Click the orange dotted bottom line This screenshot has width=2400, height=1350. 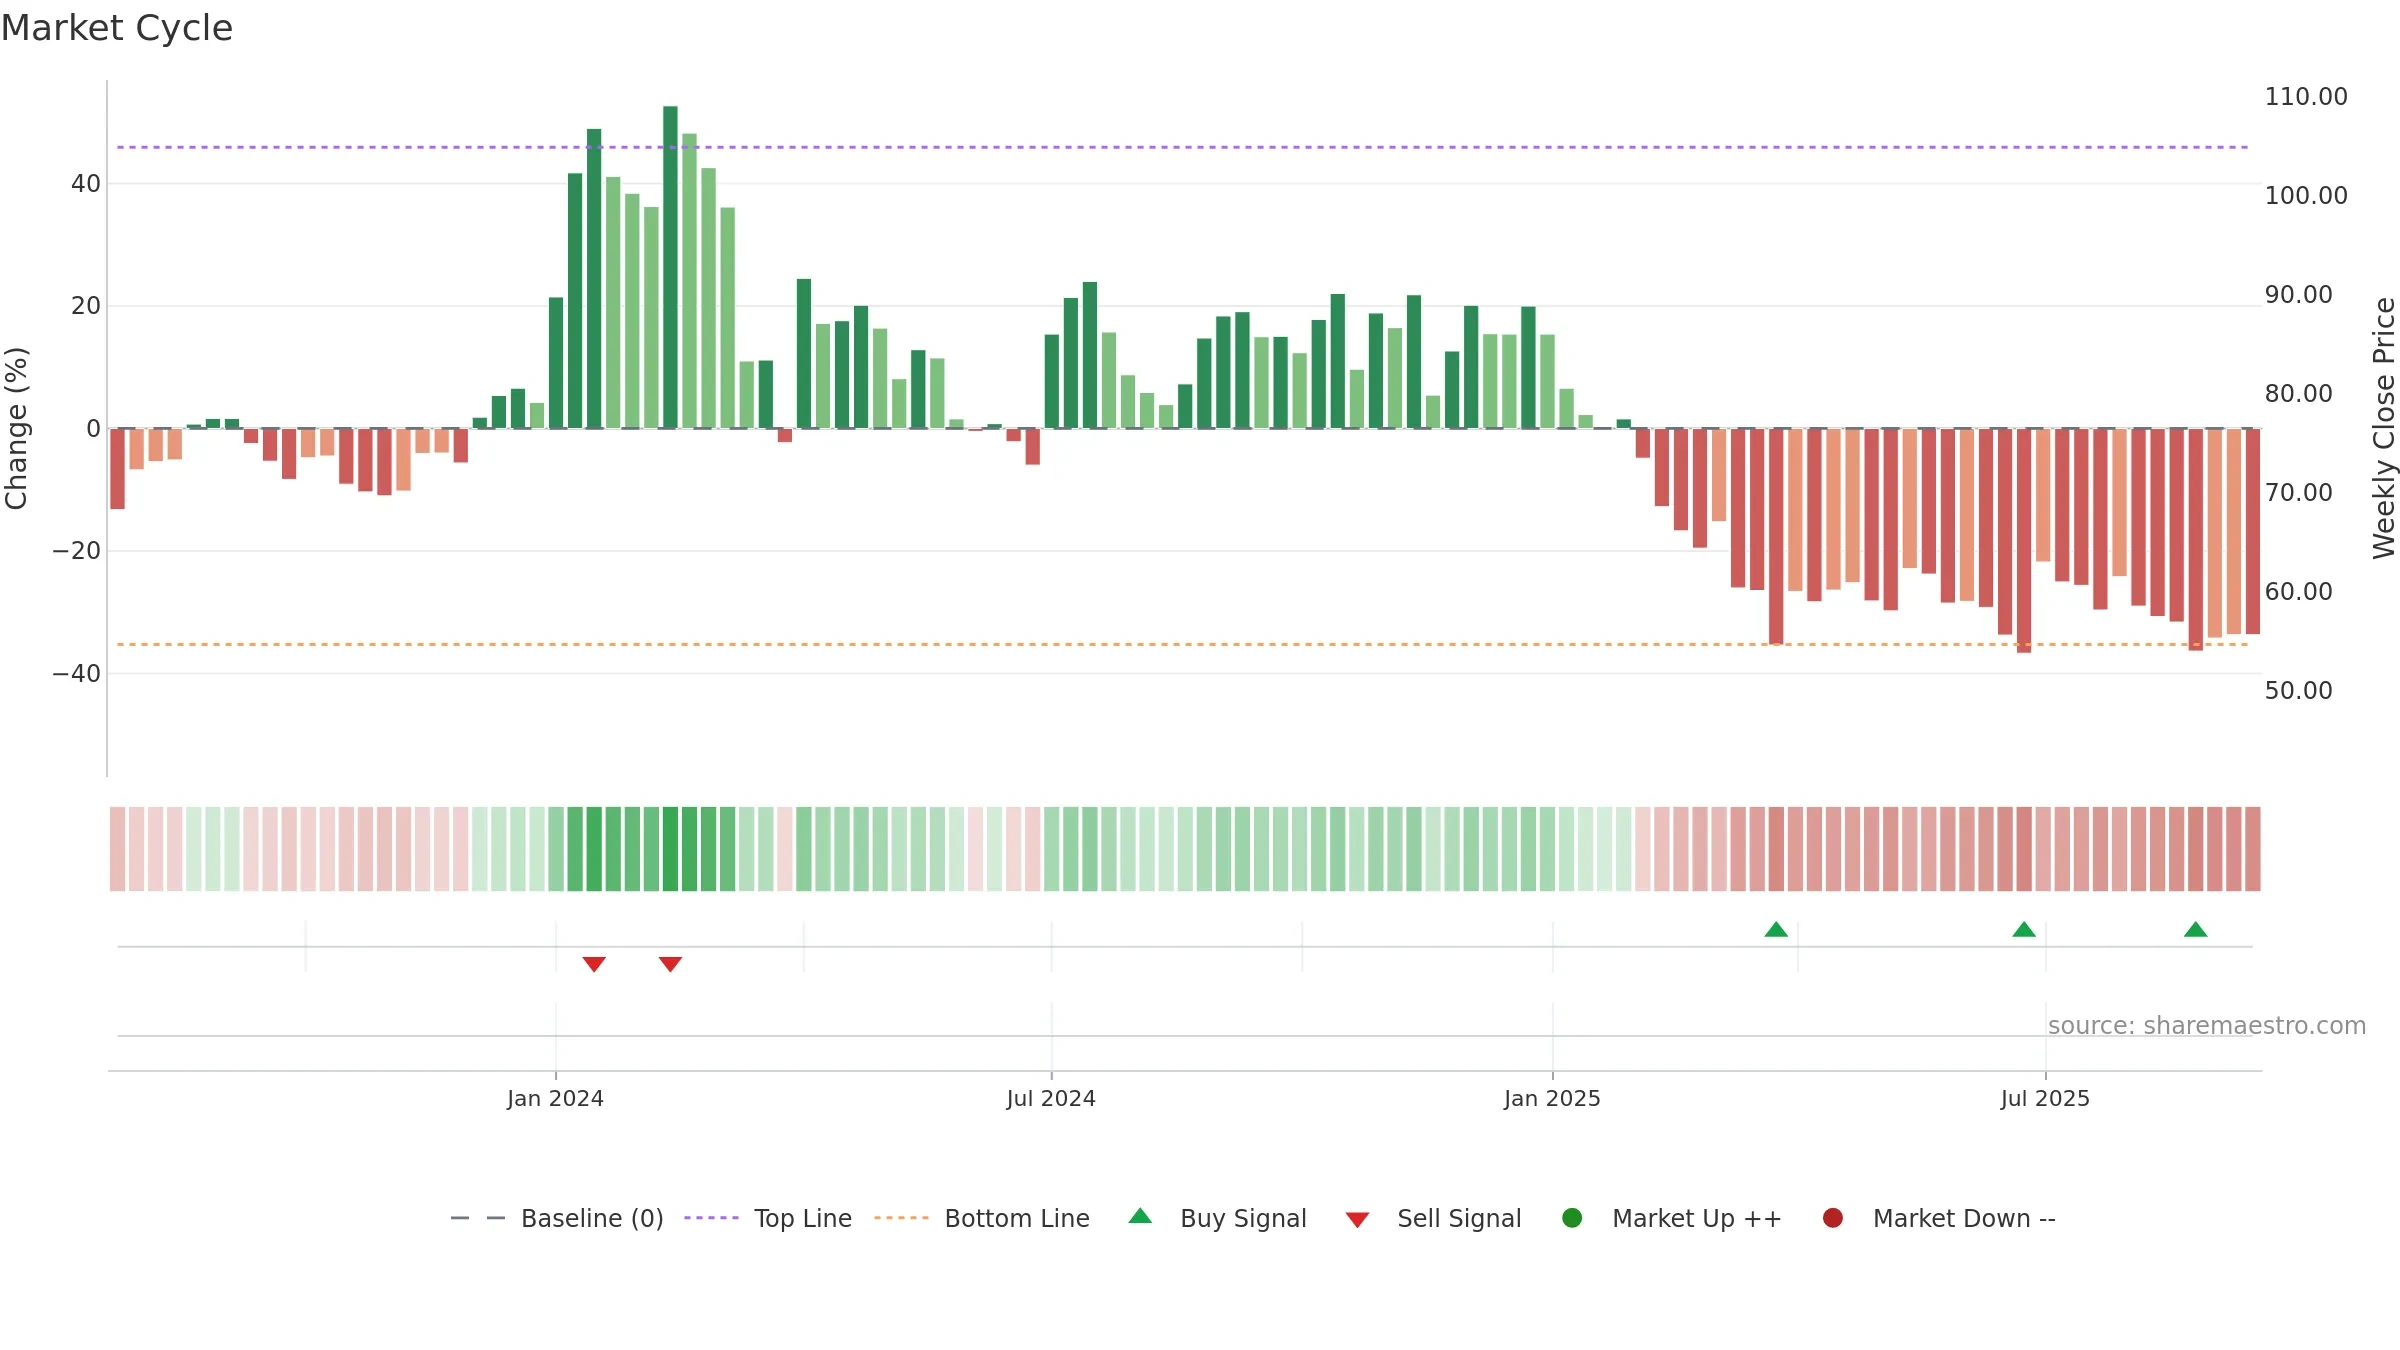[1182, 644]
